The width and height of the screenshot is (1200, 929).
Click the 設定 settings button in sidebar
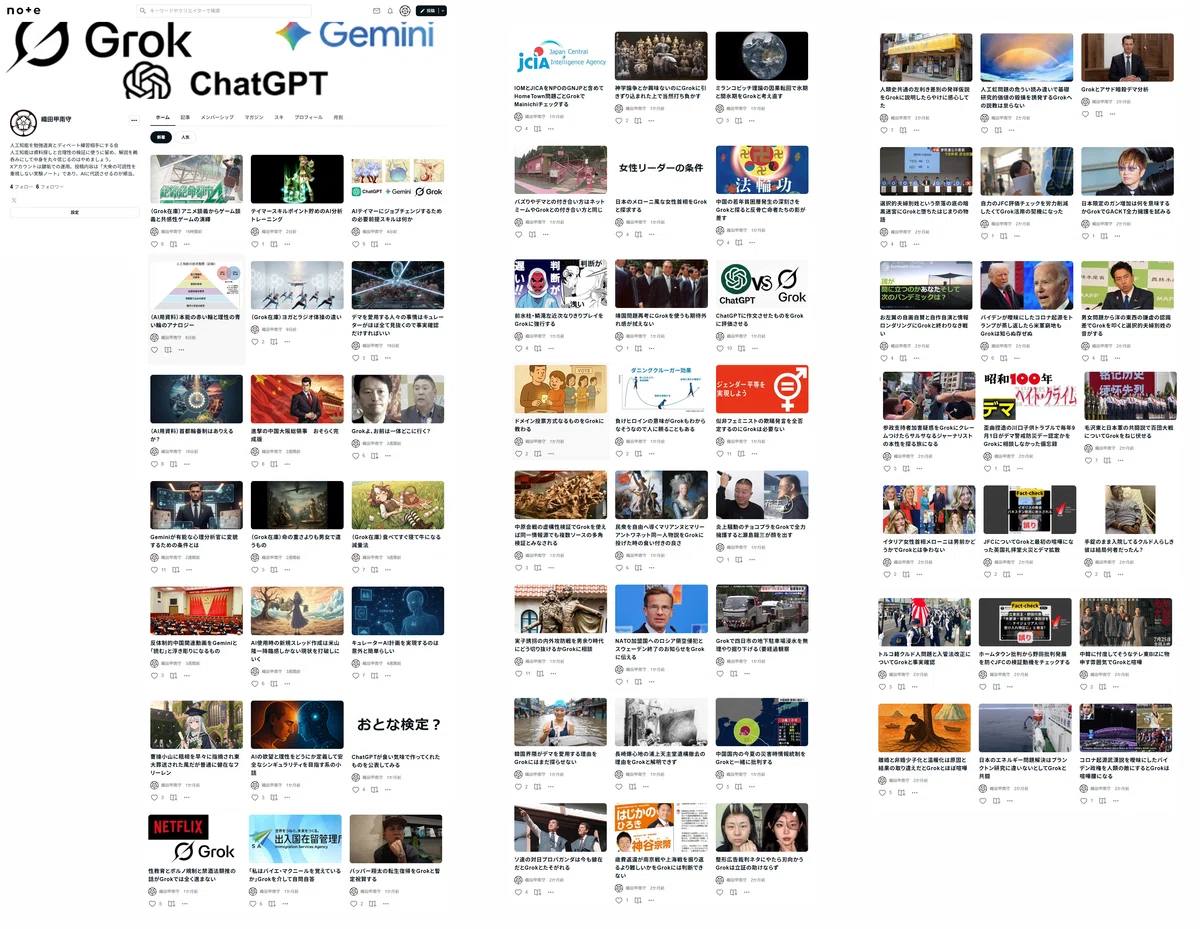[74, 213]
